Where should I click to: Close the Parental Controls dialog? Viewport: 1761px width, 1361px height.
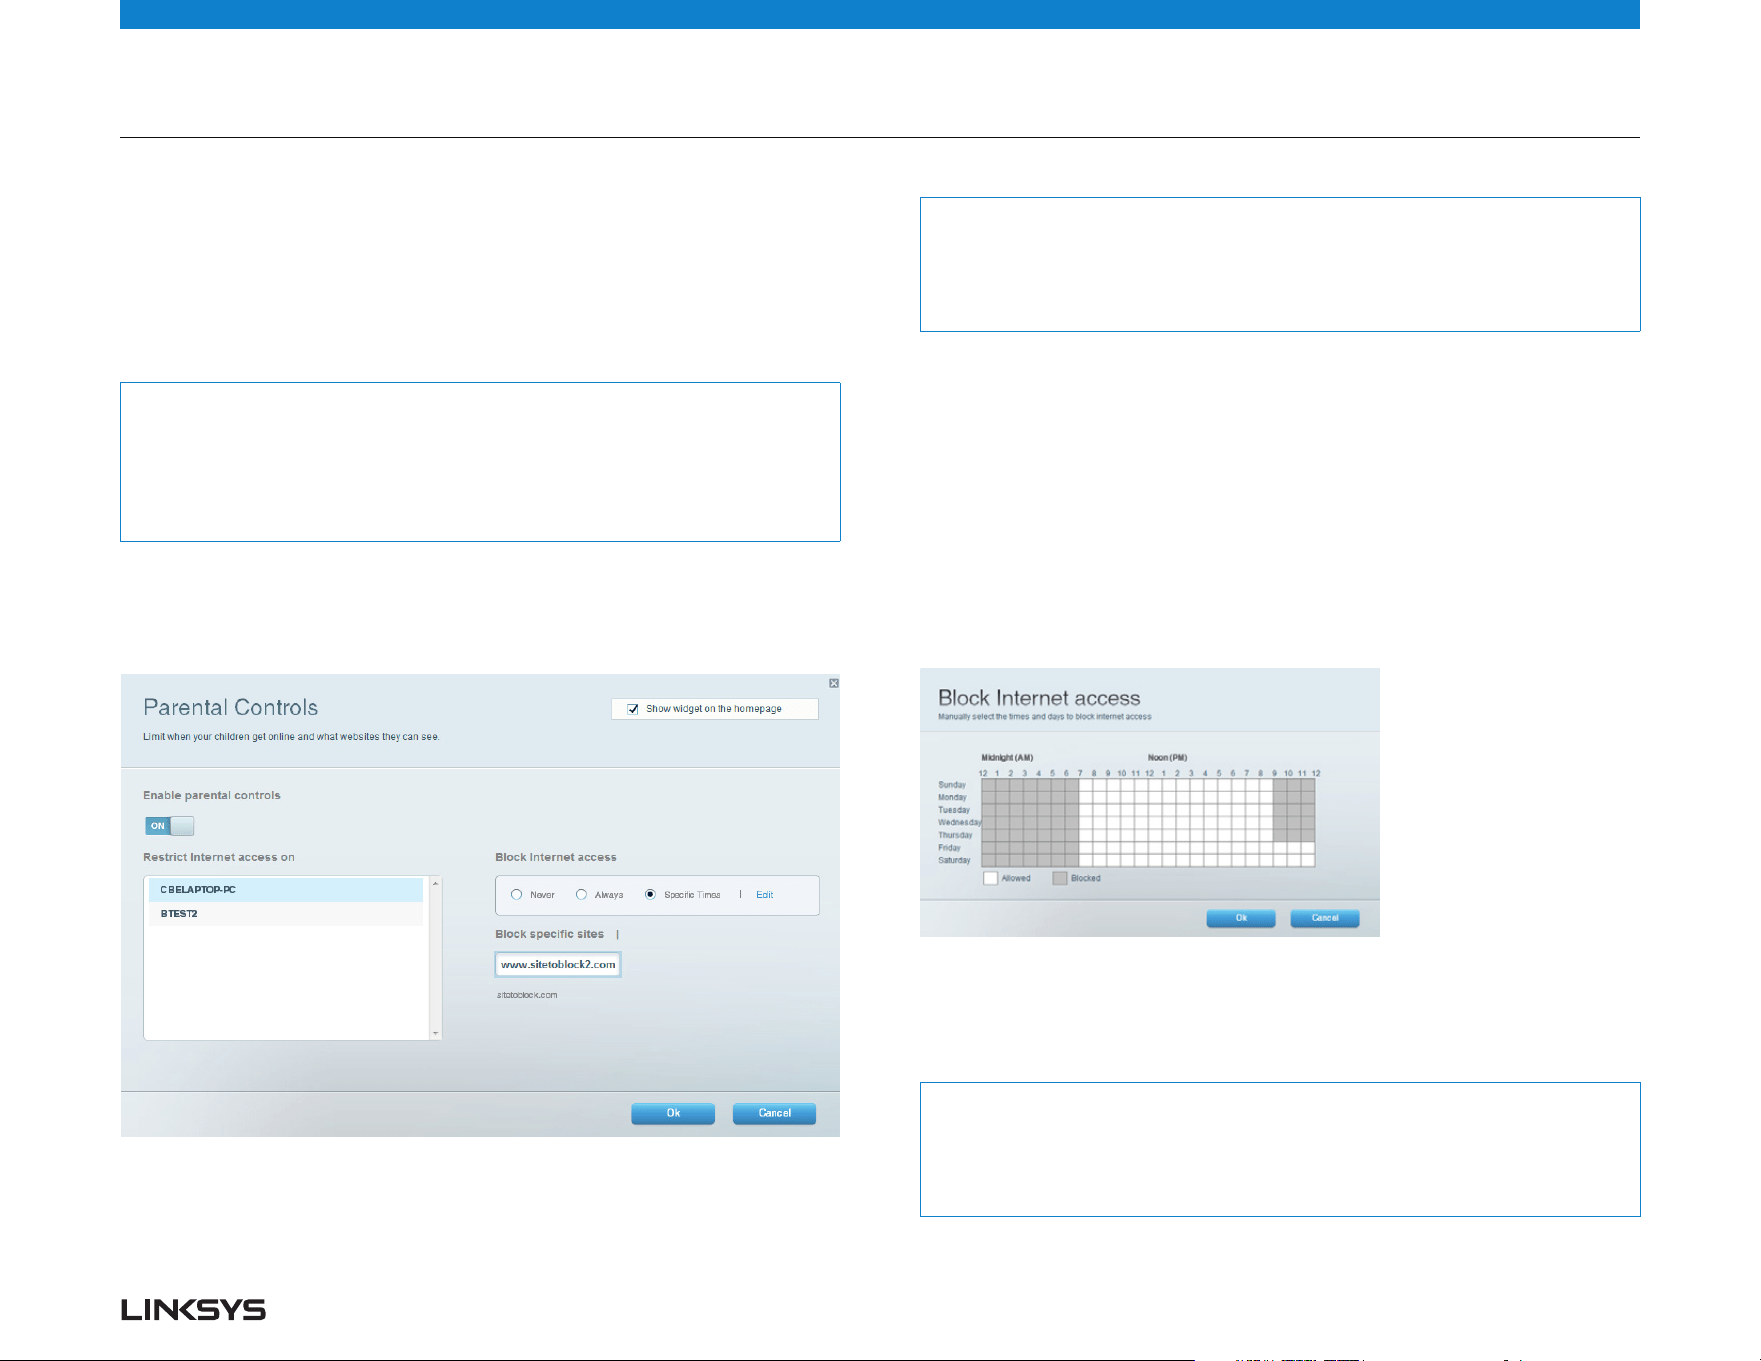(x=834, y=683)
